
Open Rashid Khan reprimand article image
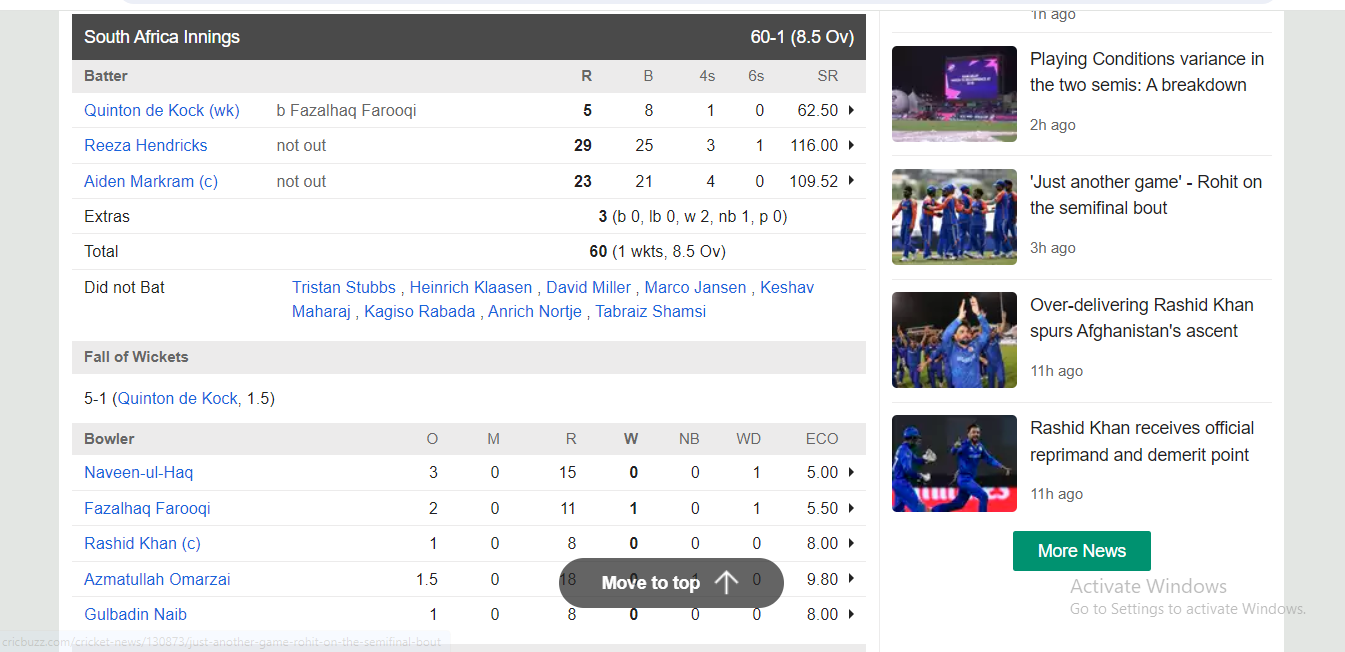pos(954,463)
